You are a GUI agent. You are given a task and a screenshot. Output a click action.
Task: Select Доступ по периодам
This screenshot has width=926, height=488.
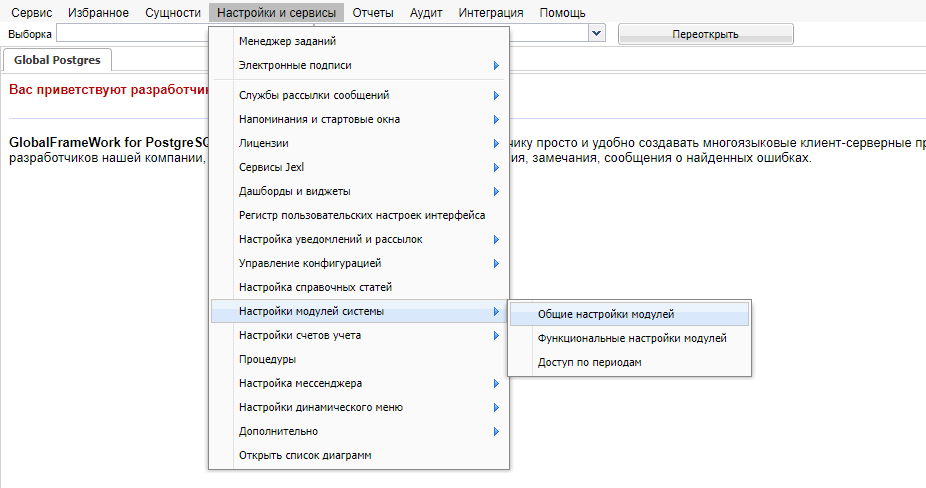tap(589, 362)
